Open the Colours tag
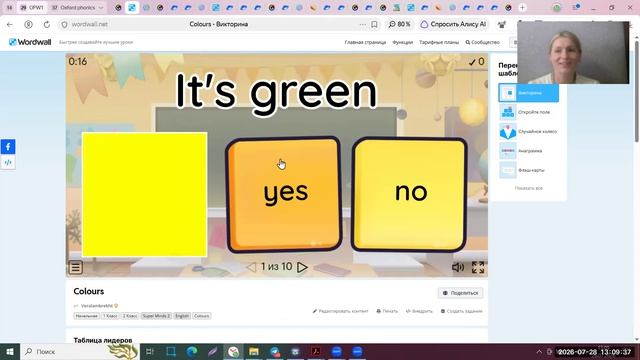 [202, 316]
